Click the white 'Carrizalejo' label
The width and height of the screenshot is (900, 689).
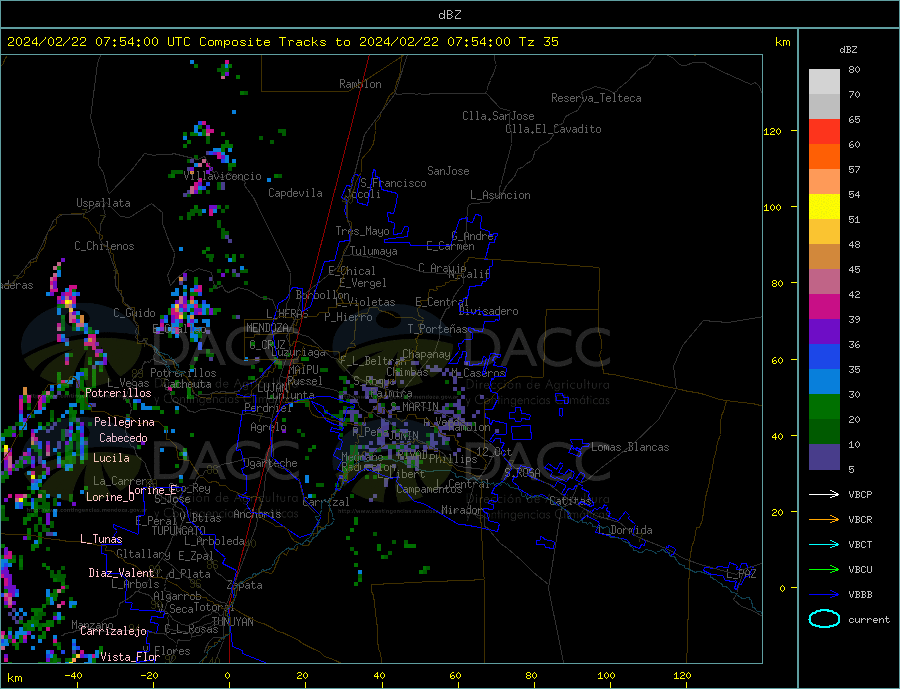pyautogui.click(x=113, y=632)
